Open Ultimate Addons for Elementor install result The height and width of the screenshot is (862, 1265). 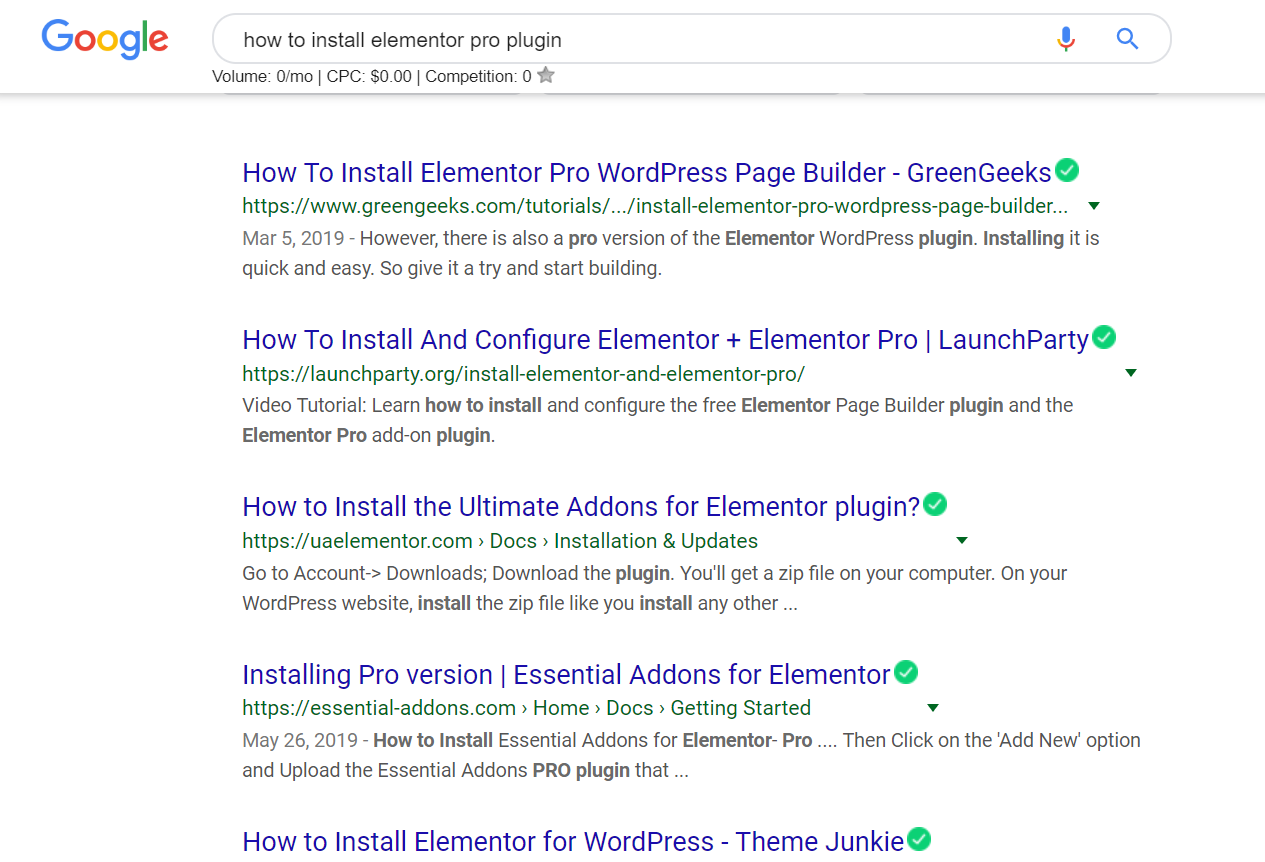click(x=581, y=506)
